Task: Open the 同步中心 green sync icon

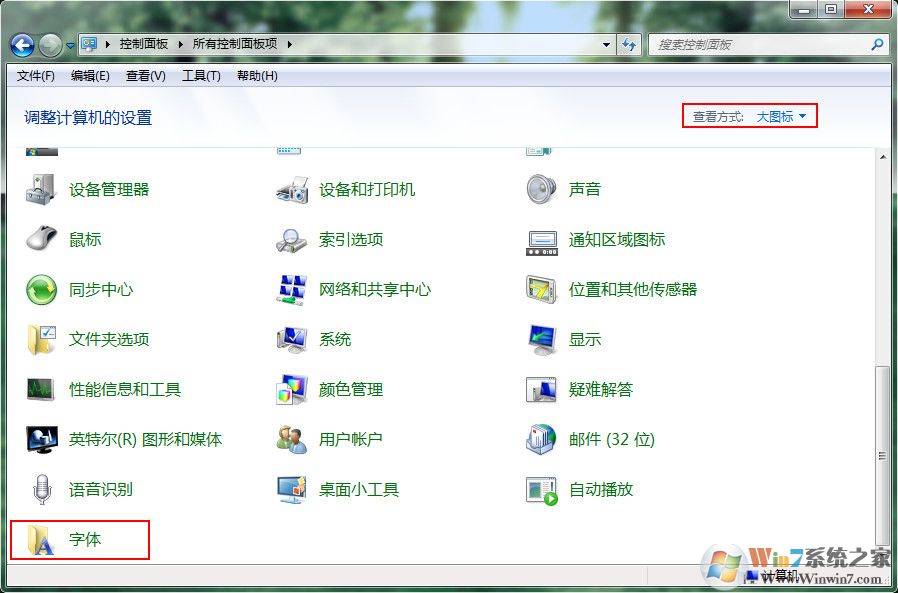Action: (41, 289)
